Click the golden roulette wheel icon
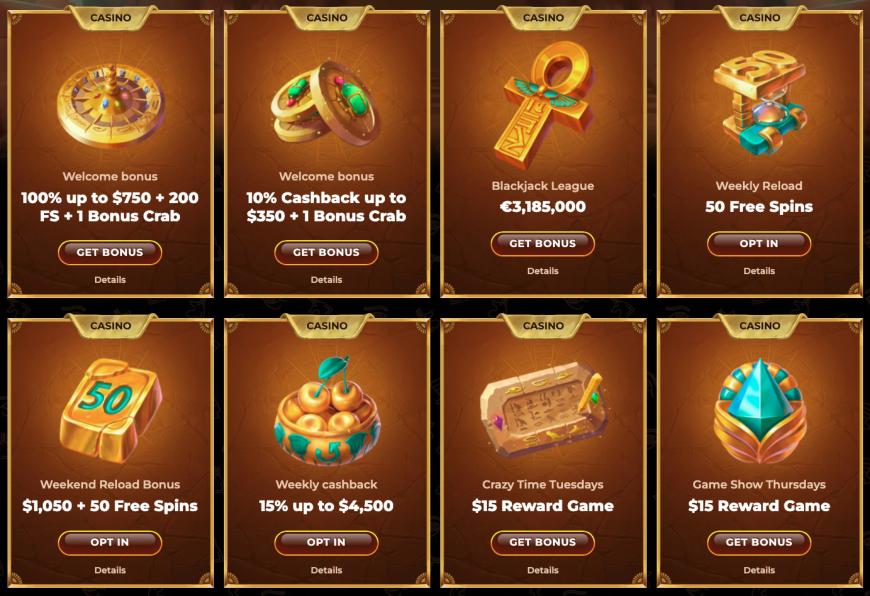 [x=110, y=105]
